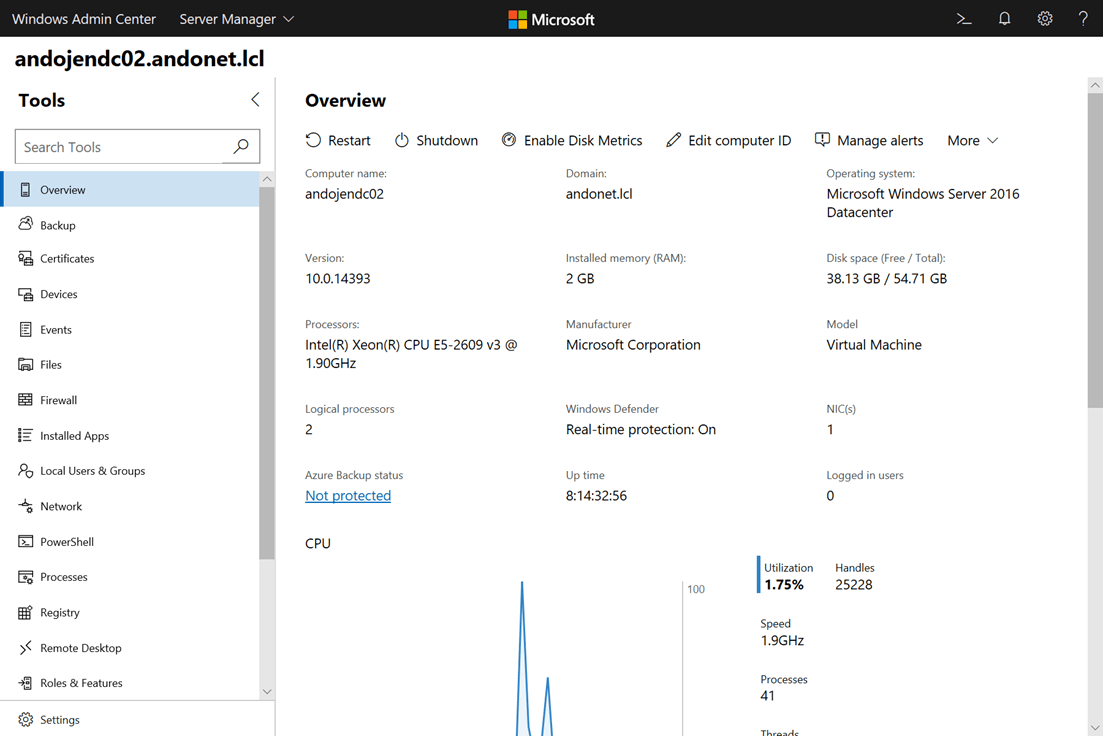Select the CPU Utilization 1.75% metric

[787, 576]
